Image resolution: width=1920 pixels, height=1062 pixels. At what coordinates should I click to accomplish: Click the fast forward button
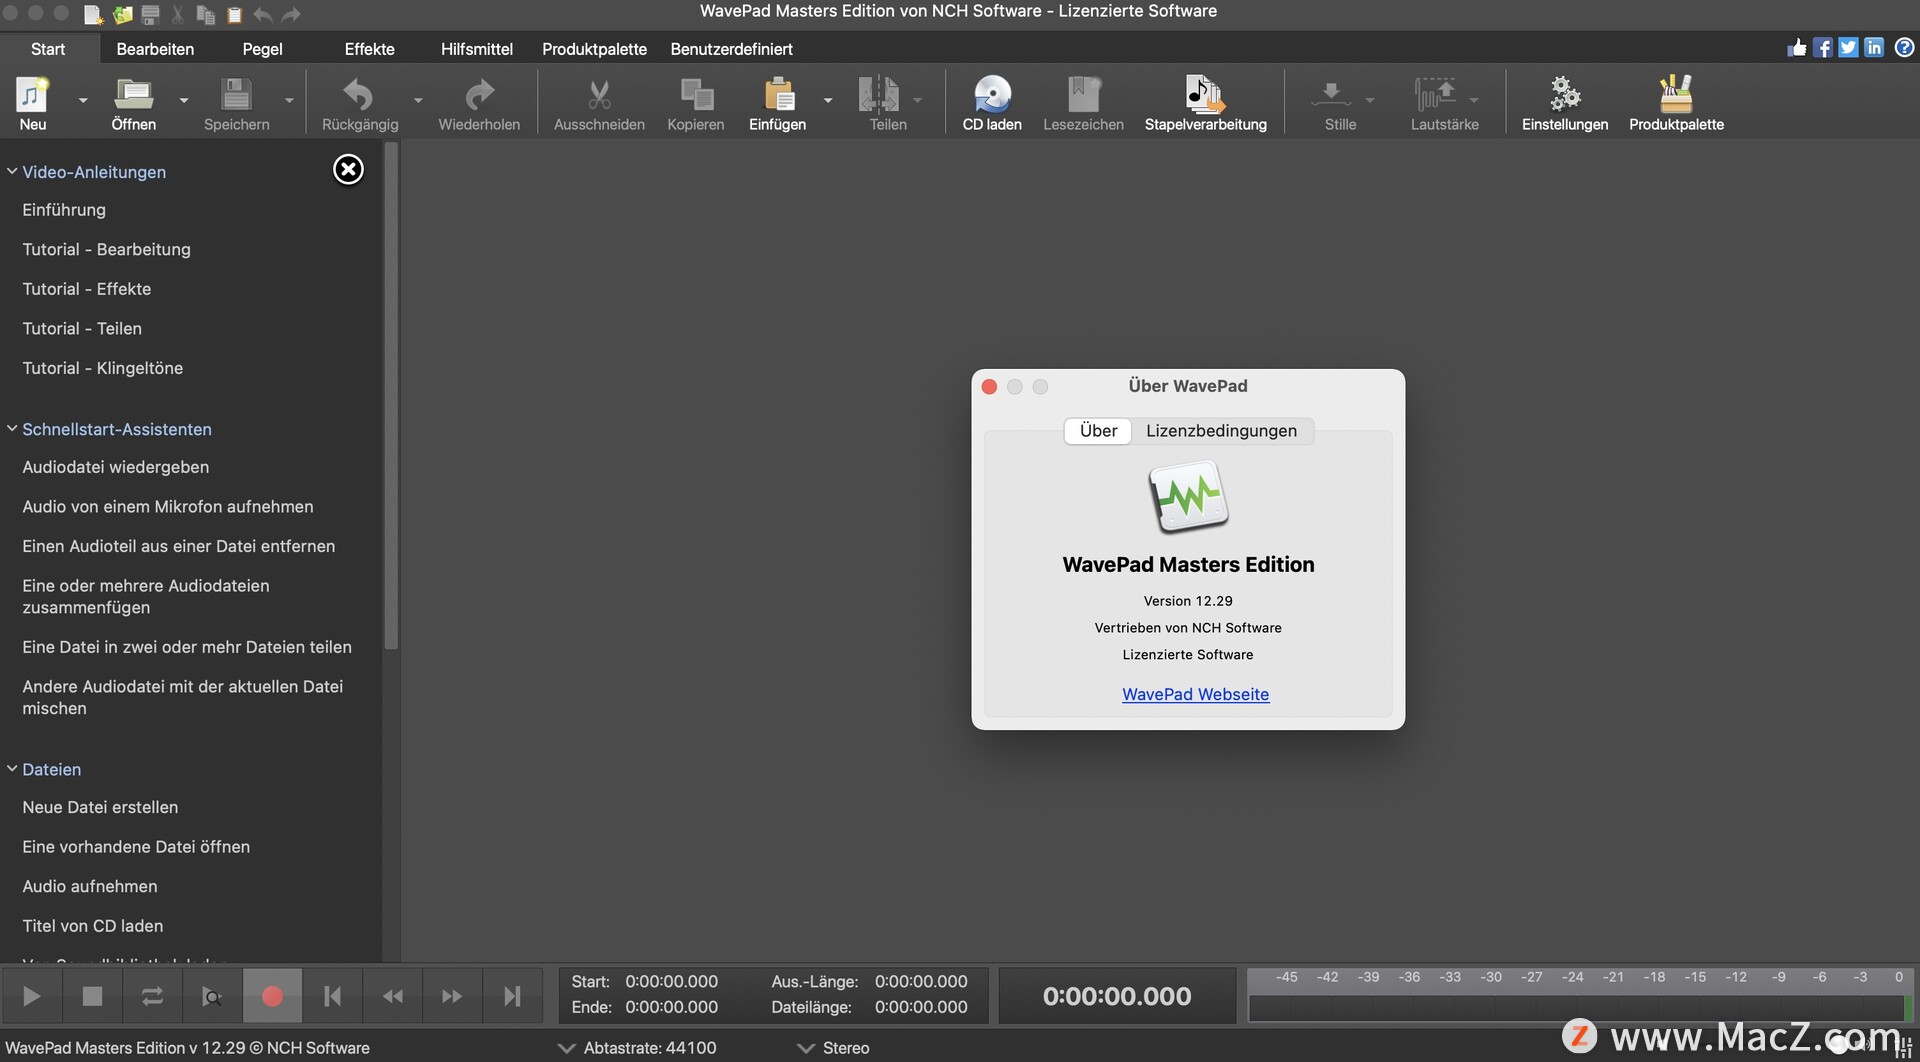452,996
